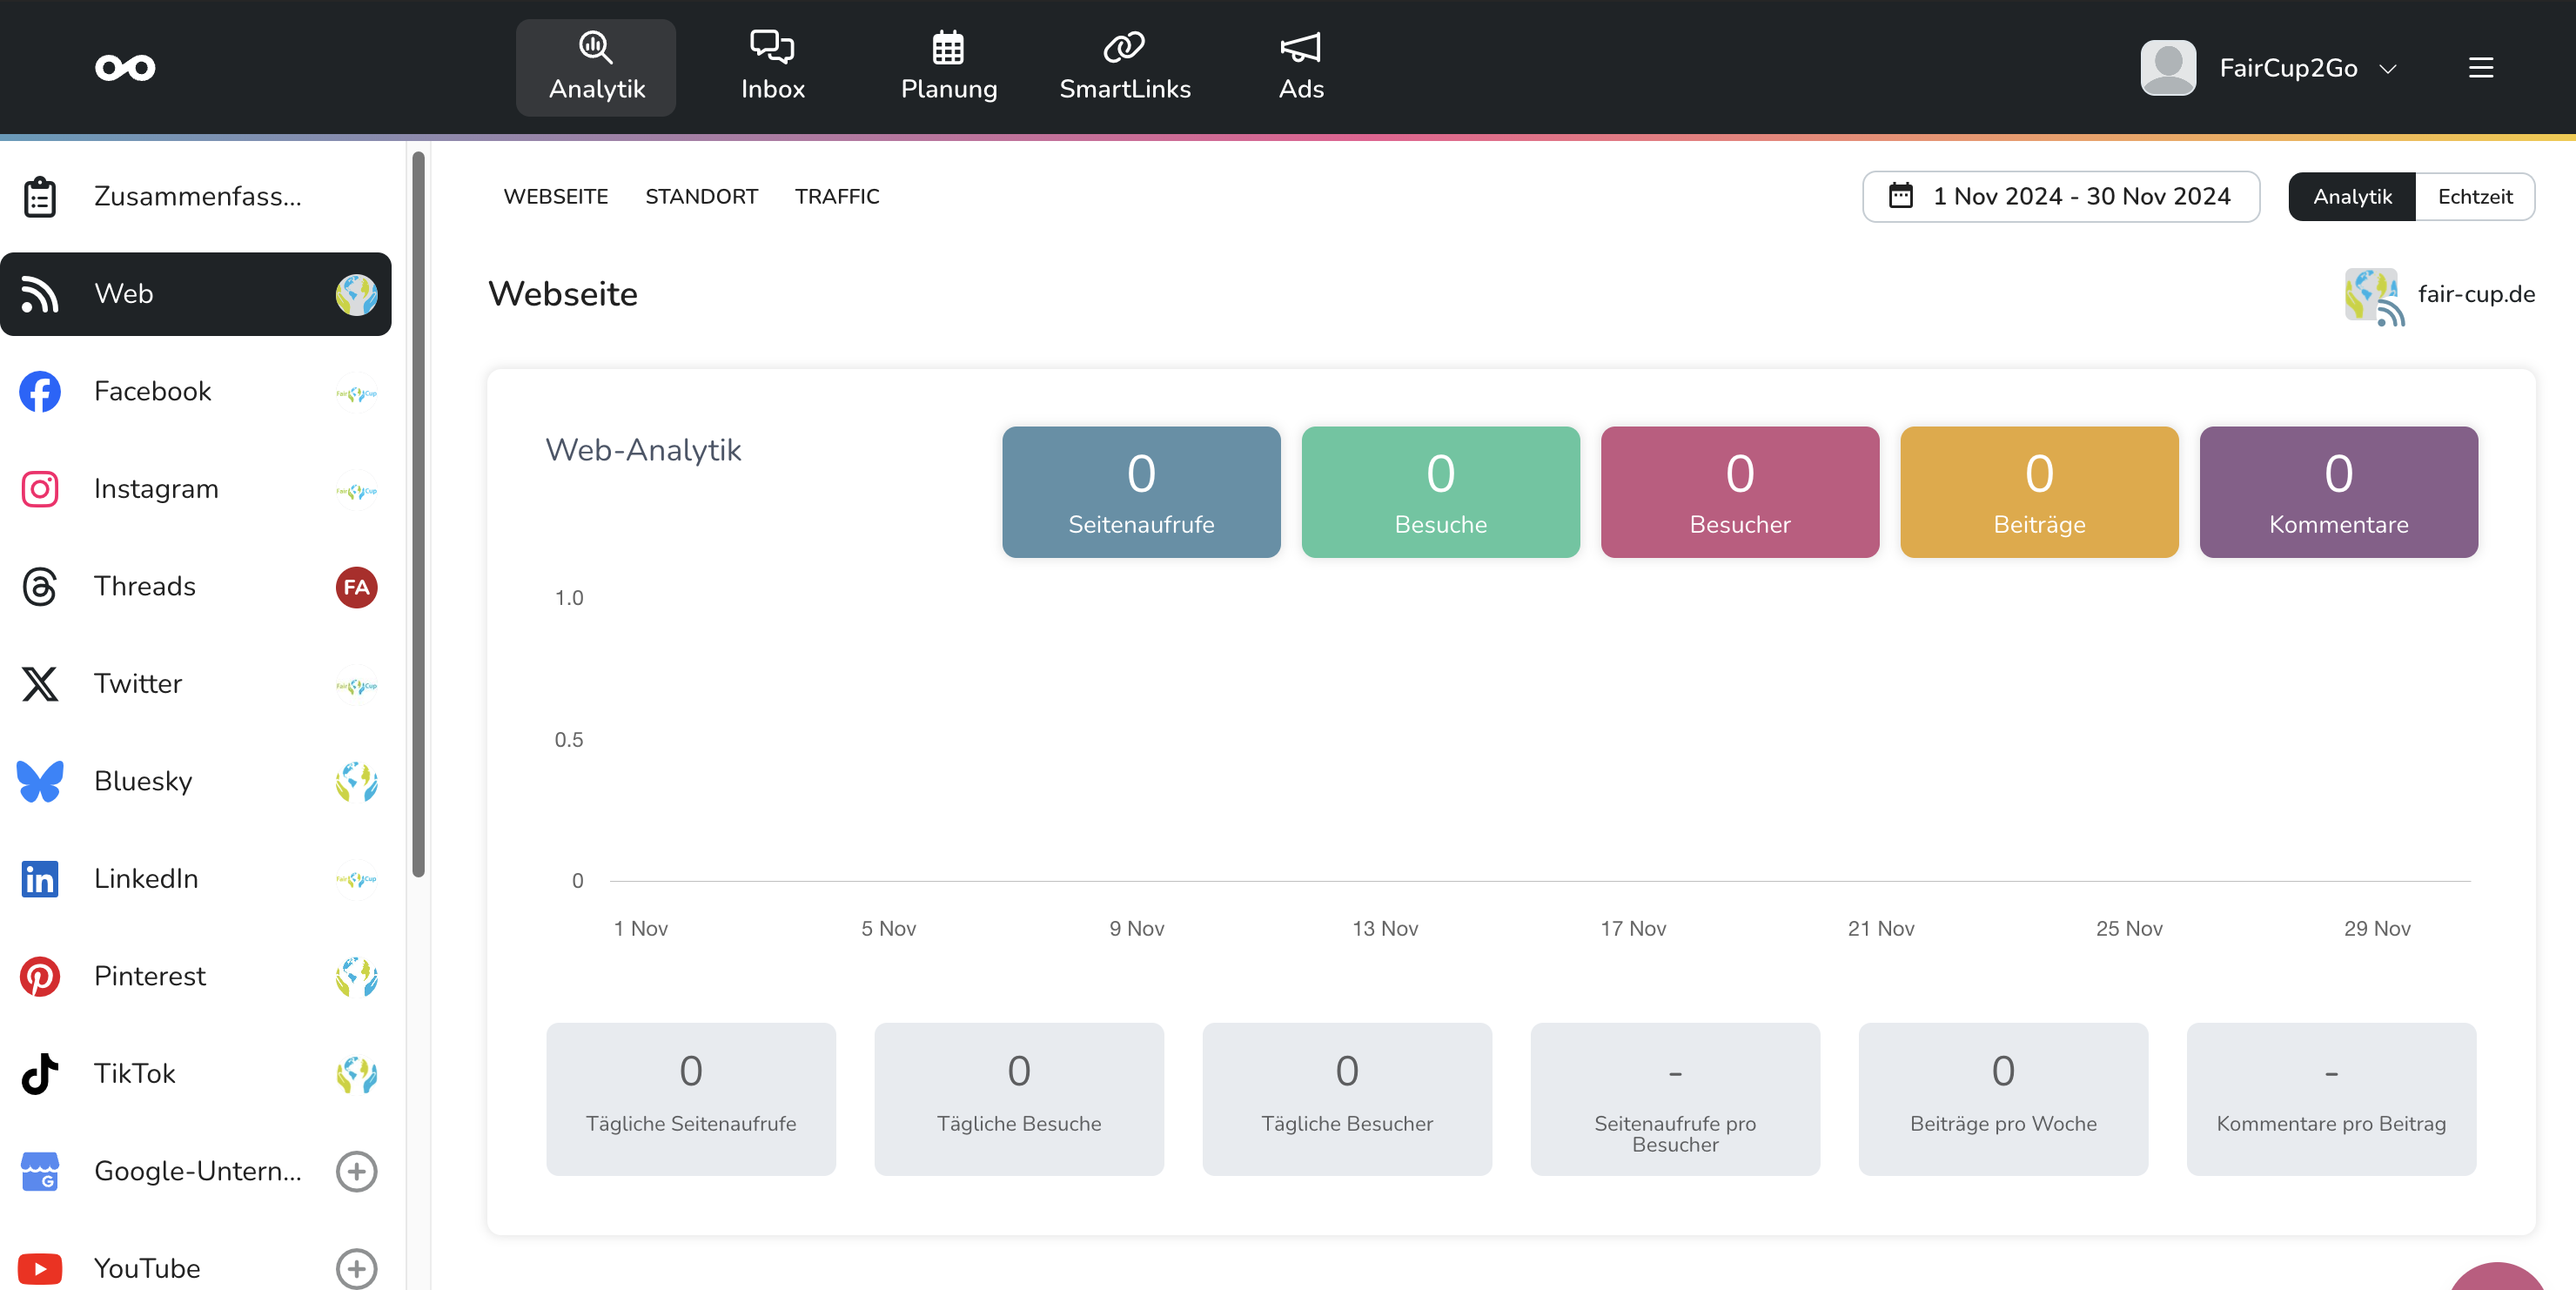2576x1290 pixels.
Task: Click the calendar icon in date picker
Action: [x=1900, y=196]
